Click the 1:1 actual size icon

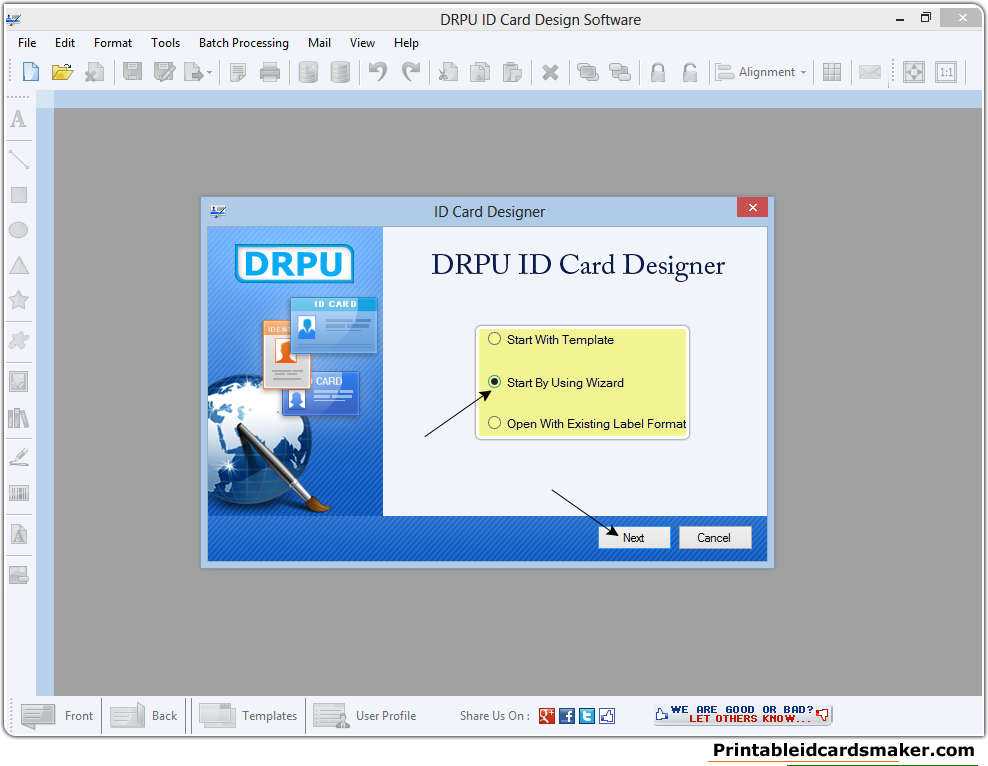click(x=946, y=72)
